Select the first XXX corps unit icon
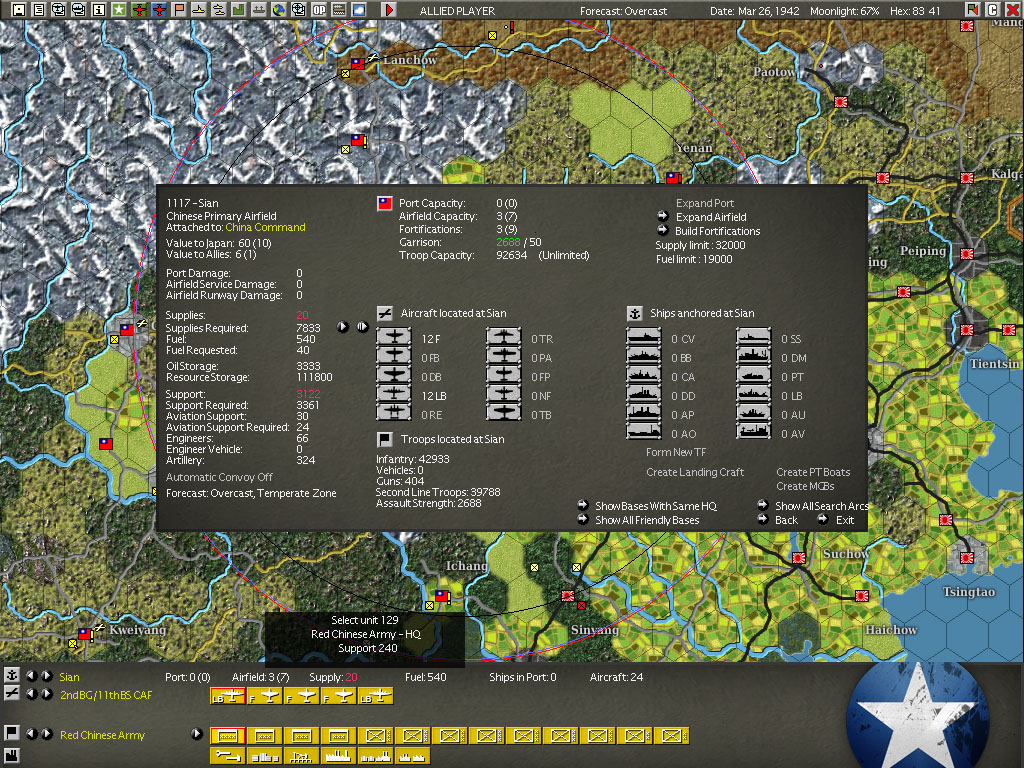Viewport: 1024px width, 768px height. [264, 735]
